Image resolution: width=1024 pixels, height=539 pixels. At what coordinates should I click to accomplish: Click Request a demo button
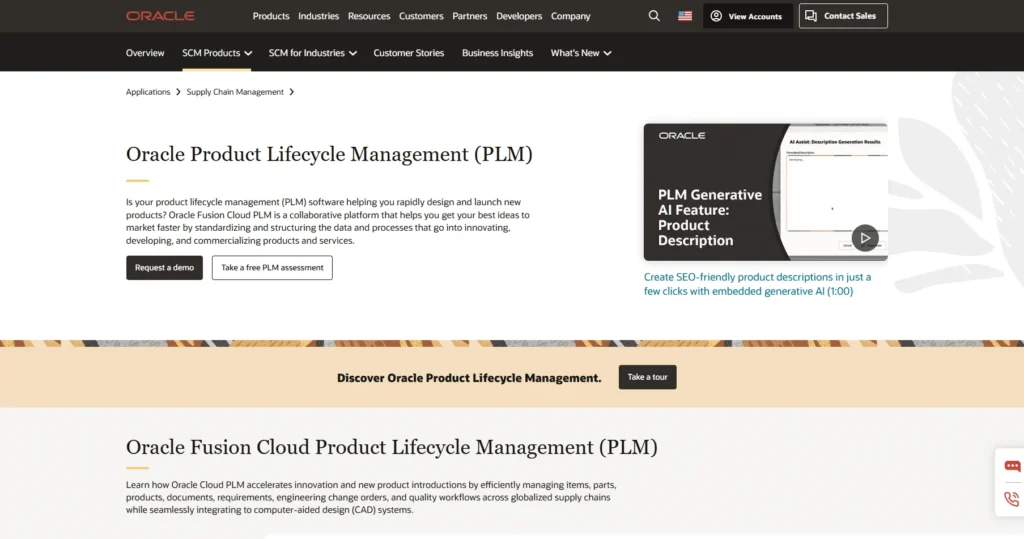coord(165,268)
